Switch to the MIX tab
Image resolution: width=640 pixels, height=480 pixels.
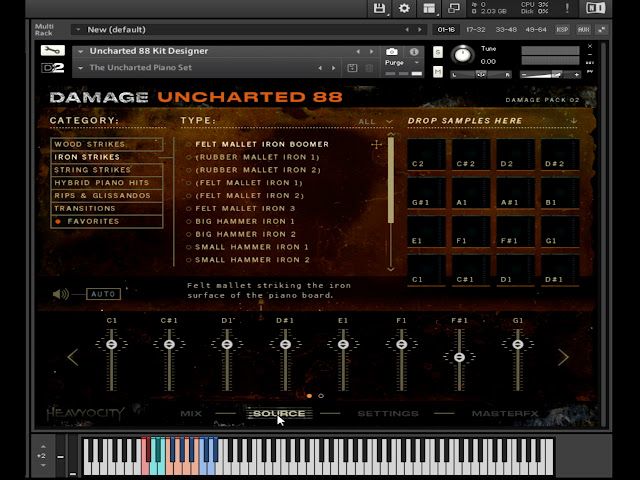(191, 413)
